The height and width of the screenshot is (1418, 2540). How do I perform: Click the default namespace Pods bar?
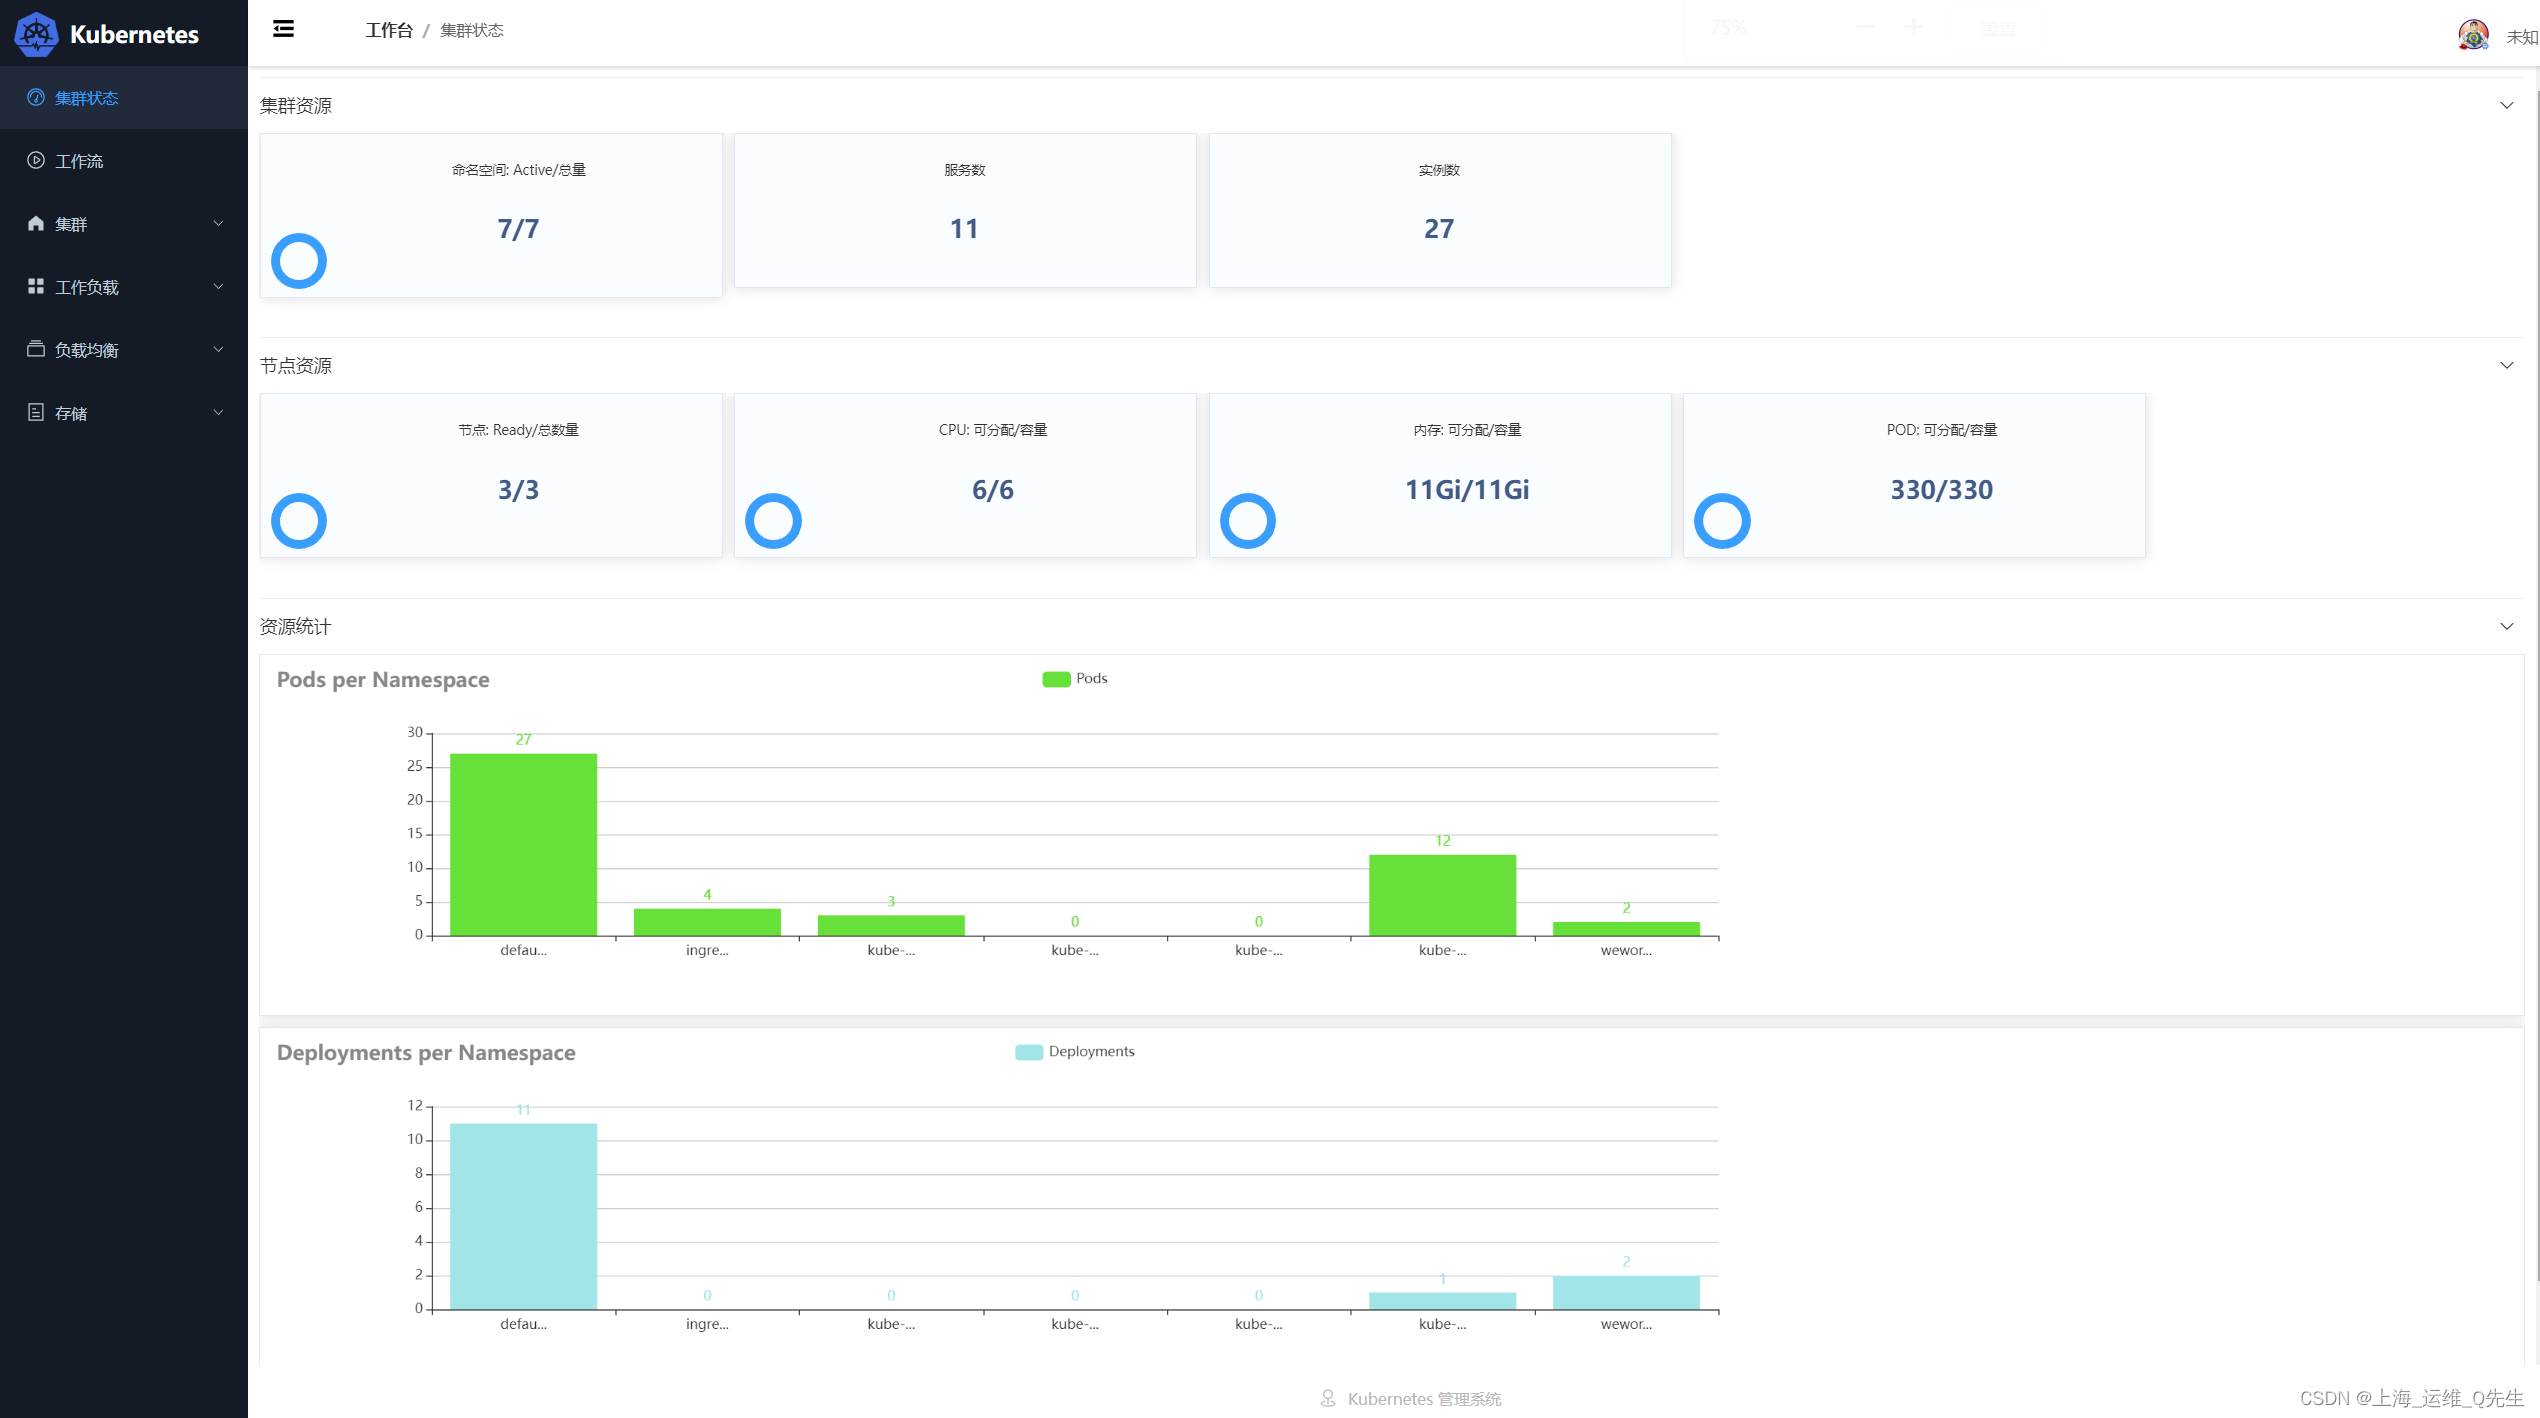(523, 845)
